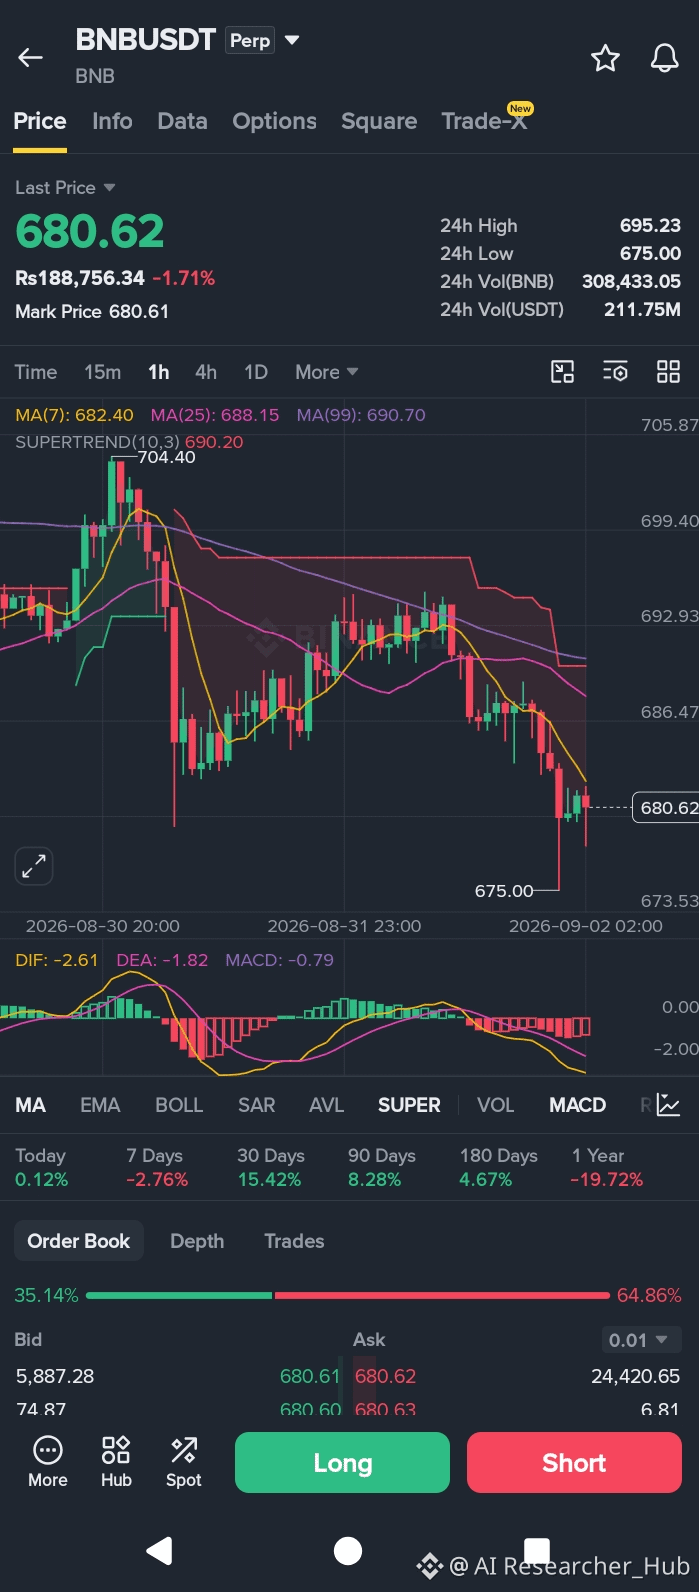Tap the green Long button

[x=342, y=1462]
